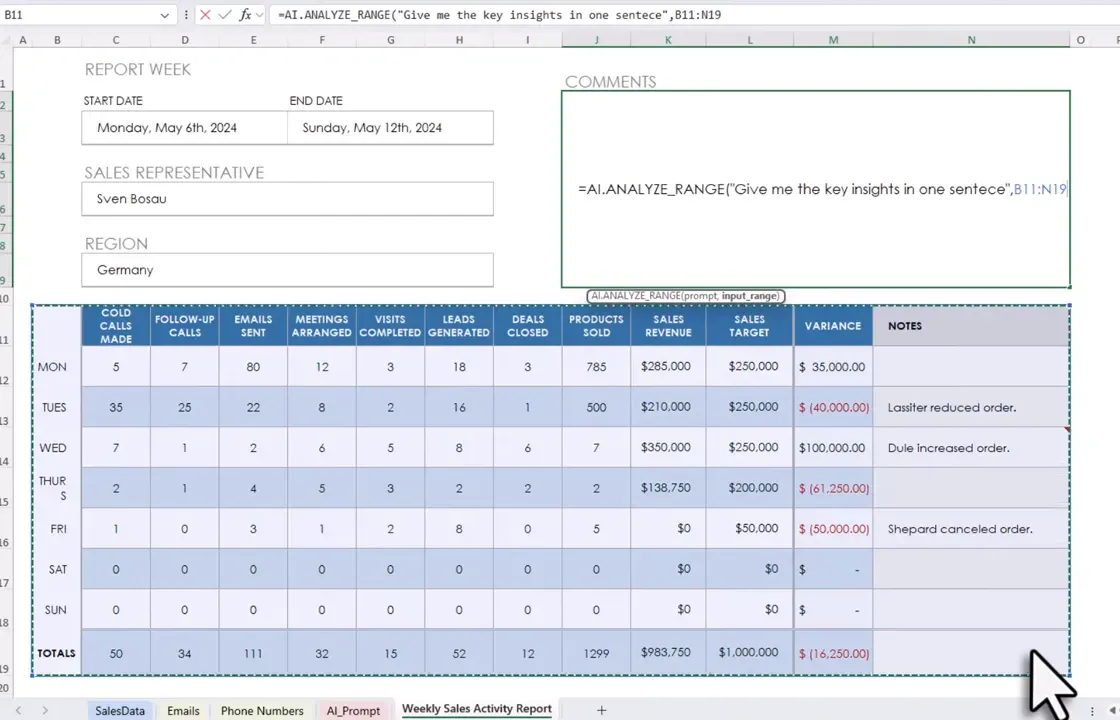Select the column K header
Screen dimensions: 1120x720
coord(668,40)
